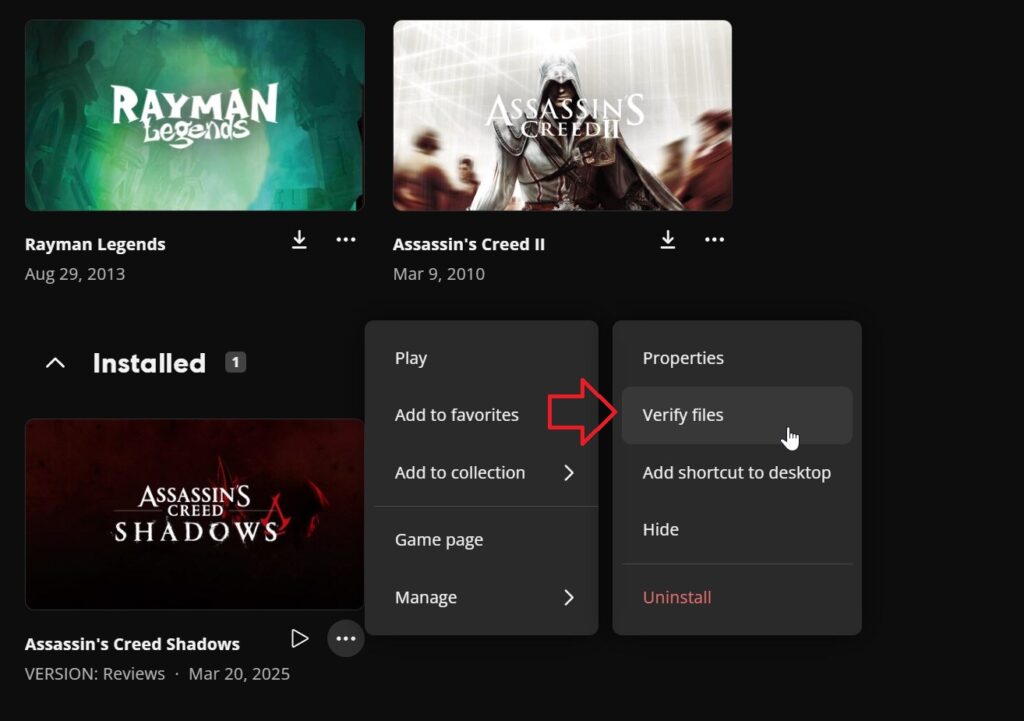Click download icon for Rayman Legends

coord(299,240)
